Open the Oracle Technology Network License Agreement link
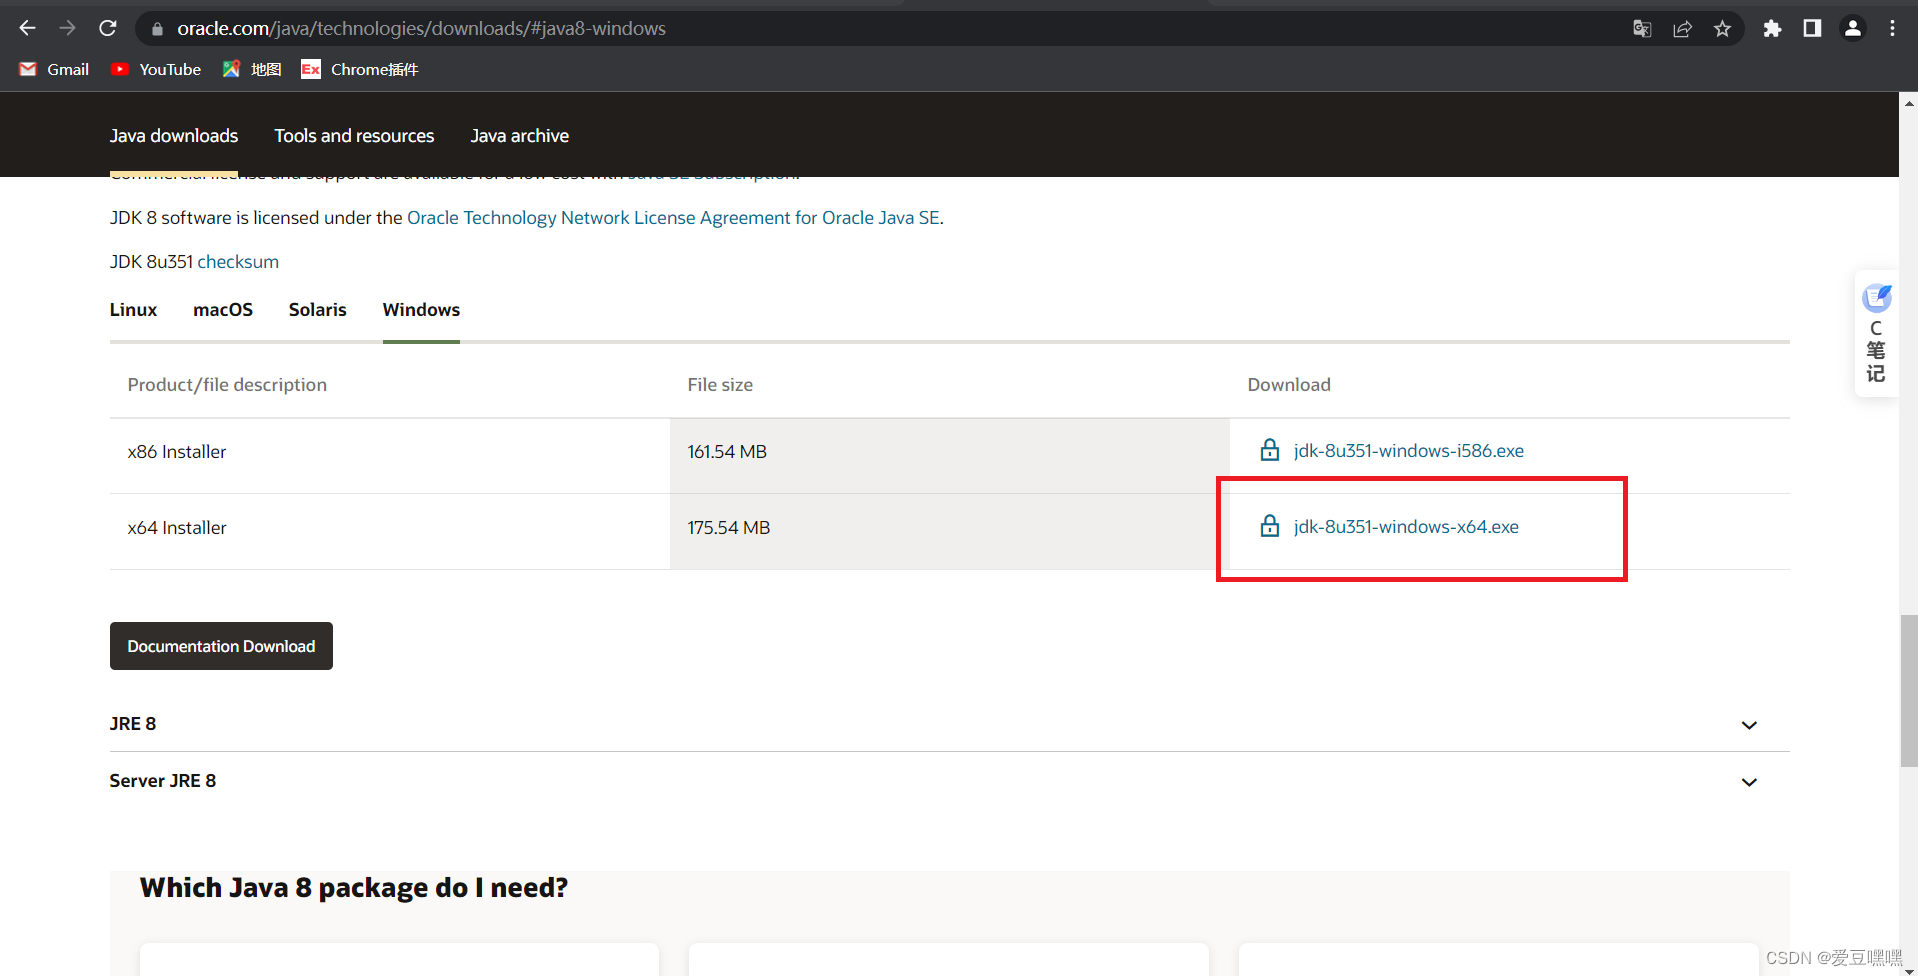Image resolution: width=1918 pixels, height=976 pixels. pos(673,218)
